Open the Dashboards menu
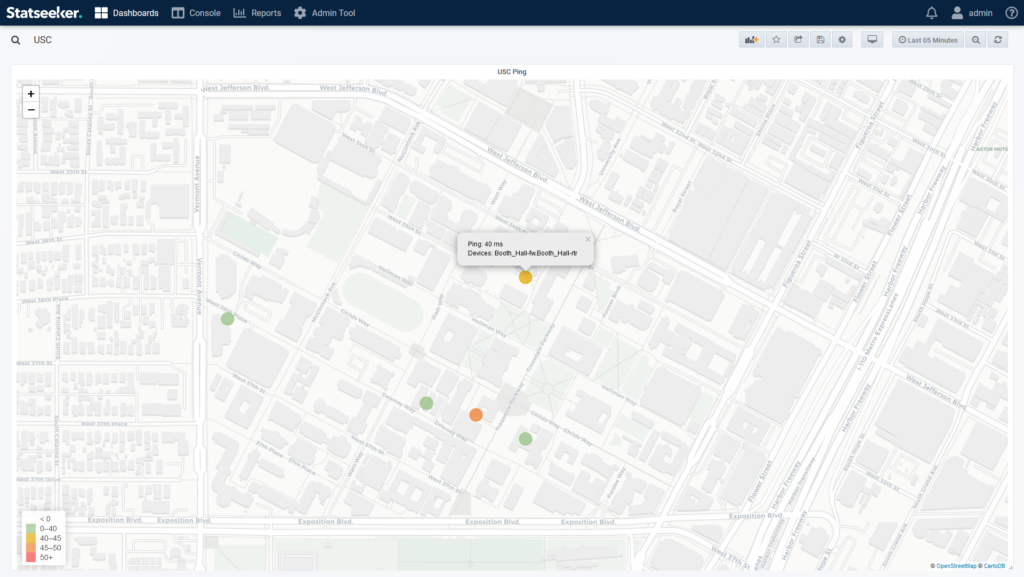Image resolution: width=1024 pixels, height=577 pixels. 126,13
